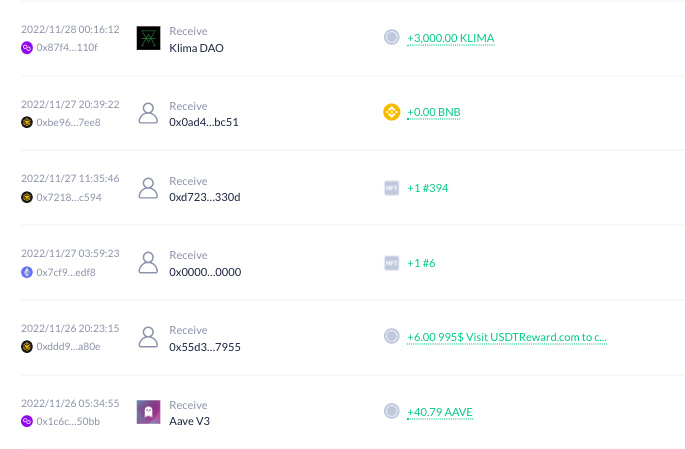Click the grey token icon beside KLIMA amount

tap(391, 37)
